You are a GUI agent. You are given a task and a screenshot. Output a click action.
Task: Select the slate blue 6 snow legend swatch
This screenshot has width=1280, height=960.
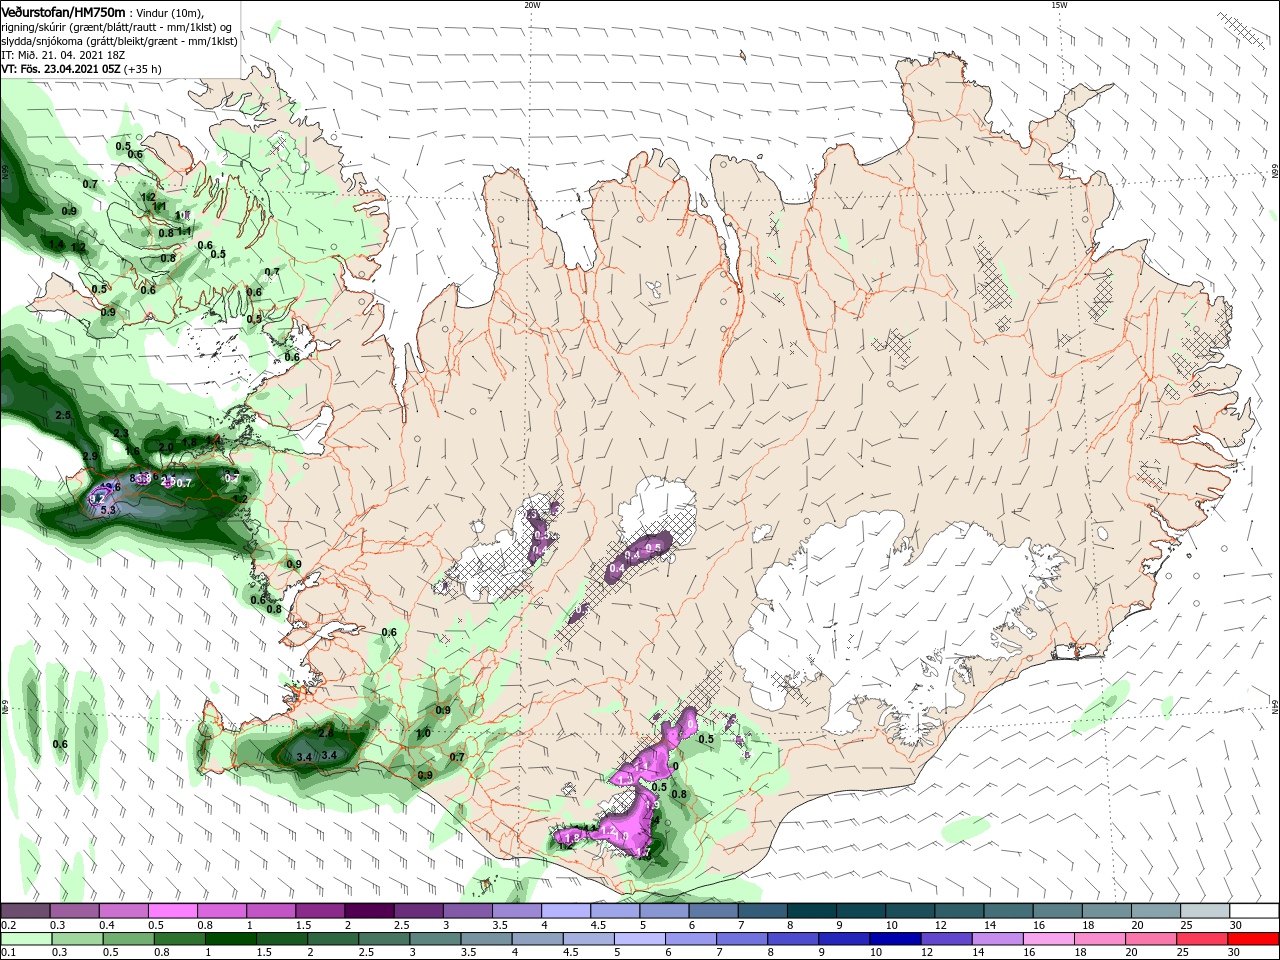[x=713, y=910]
